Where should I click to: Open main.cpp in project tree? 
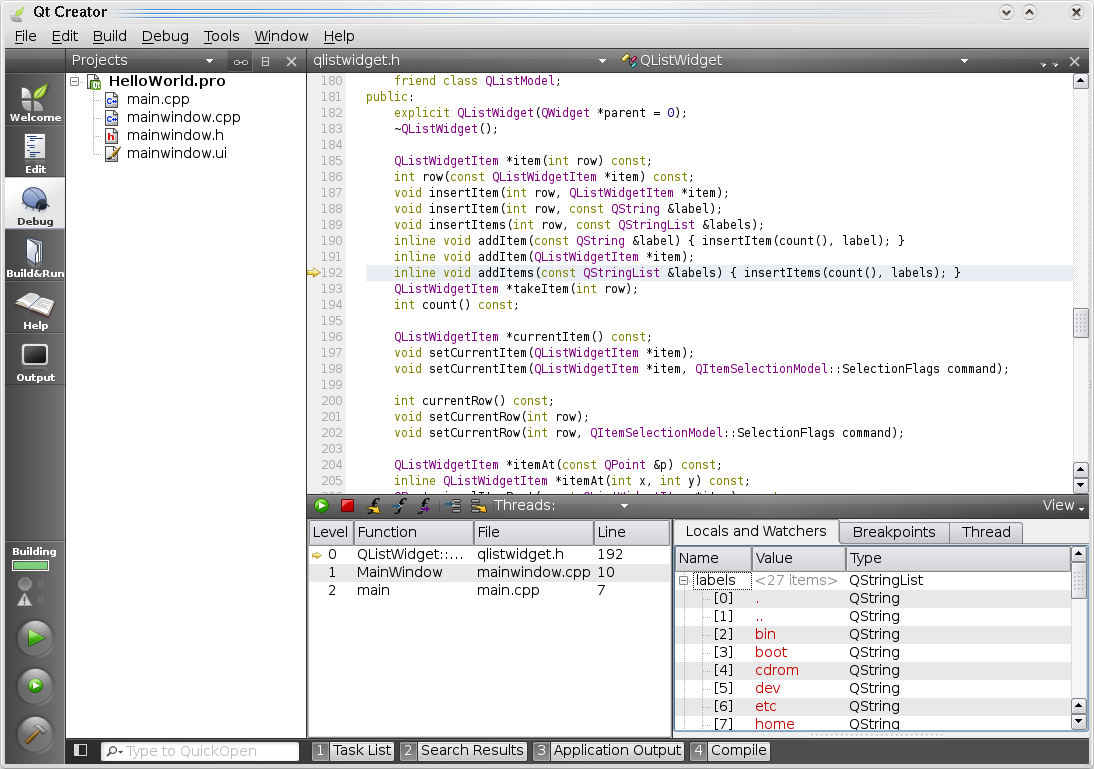coord(158,99)
